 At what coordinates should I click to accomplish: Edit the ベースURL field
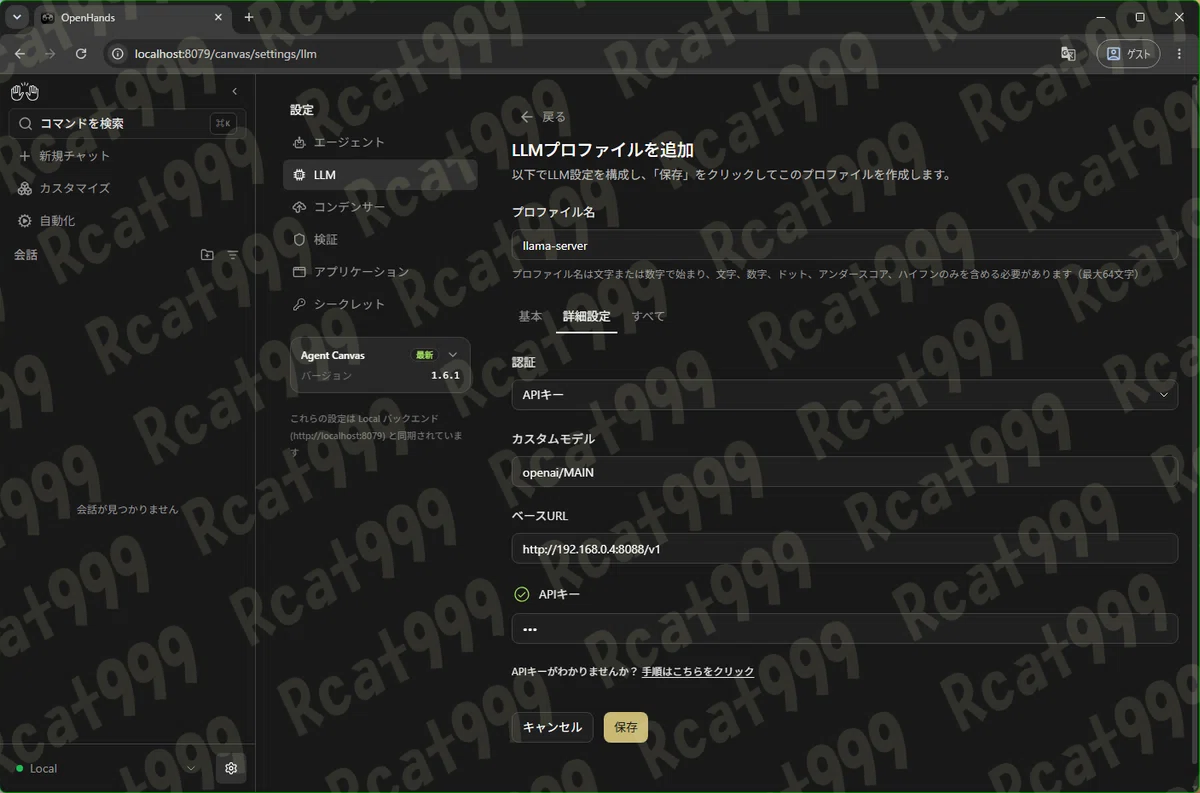pos(845,549)
